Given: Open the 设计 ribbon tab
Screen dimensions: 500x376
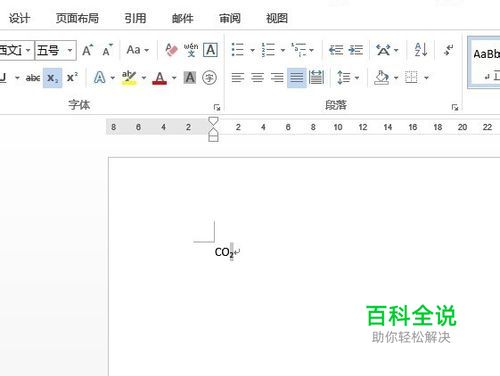Looking at the screenshot, I should click(x=19, y=18).
